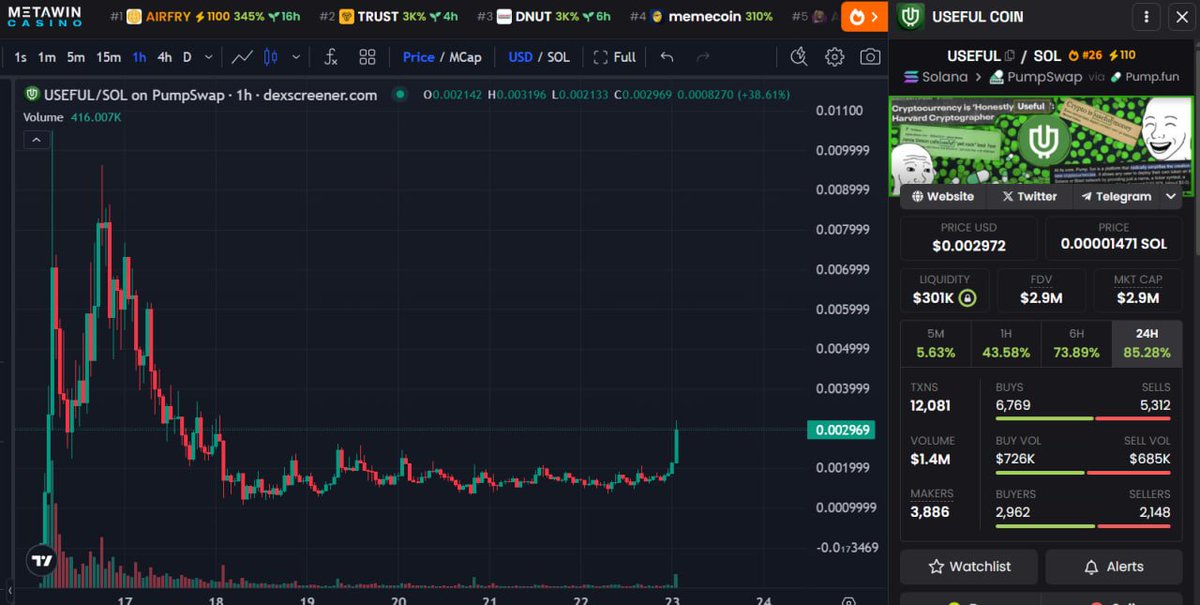Click the TradingView logo on chart

click(41, 561)
